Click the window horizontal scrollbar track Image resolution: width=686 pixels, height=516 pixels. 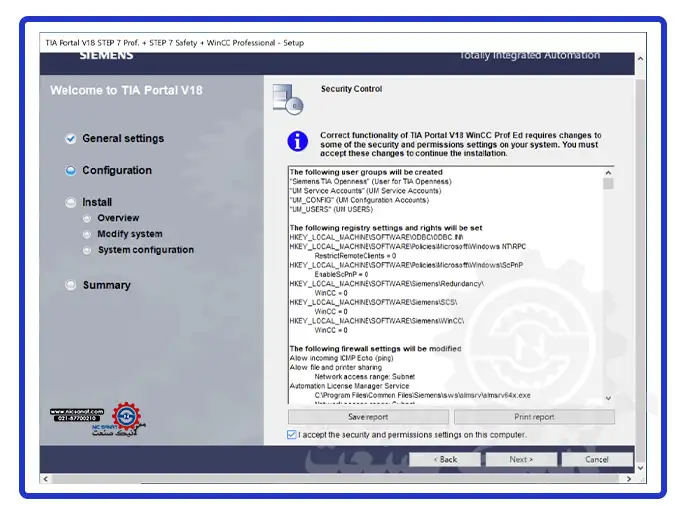coord(336,479)
